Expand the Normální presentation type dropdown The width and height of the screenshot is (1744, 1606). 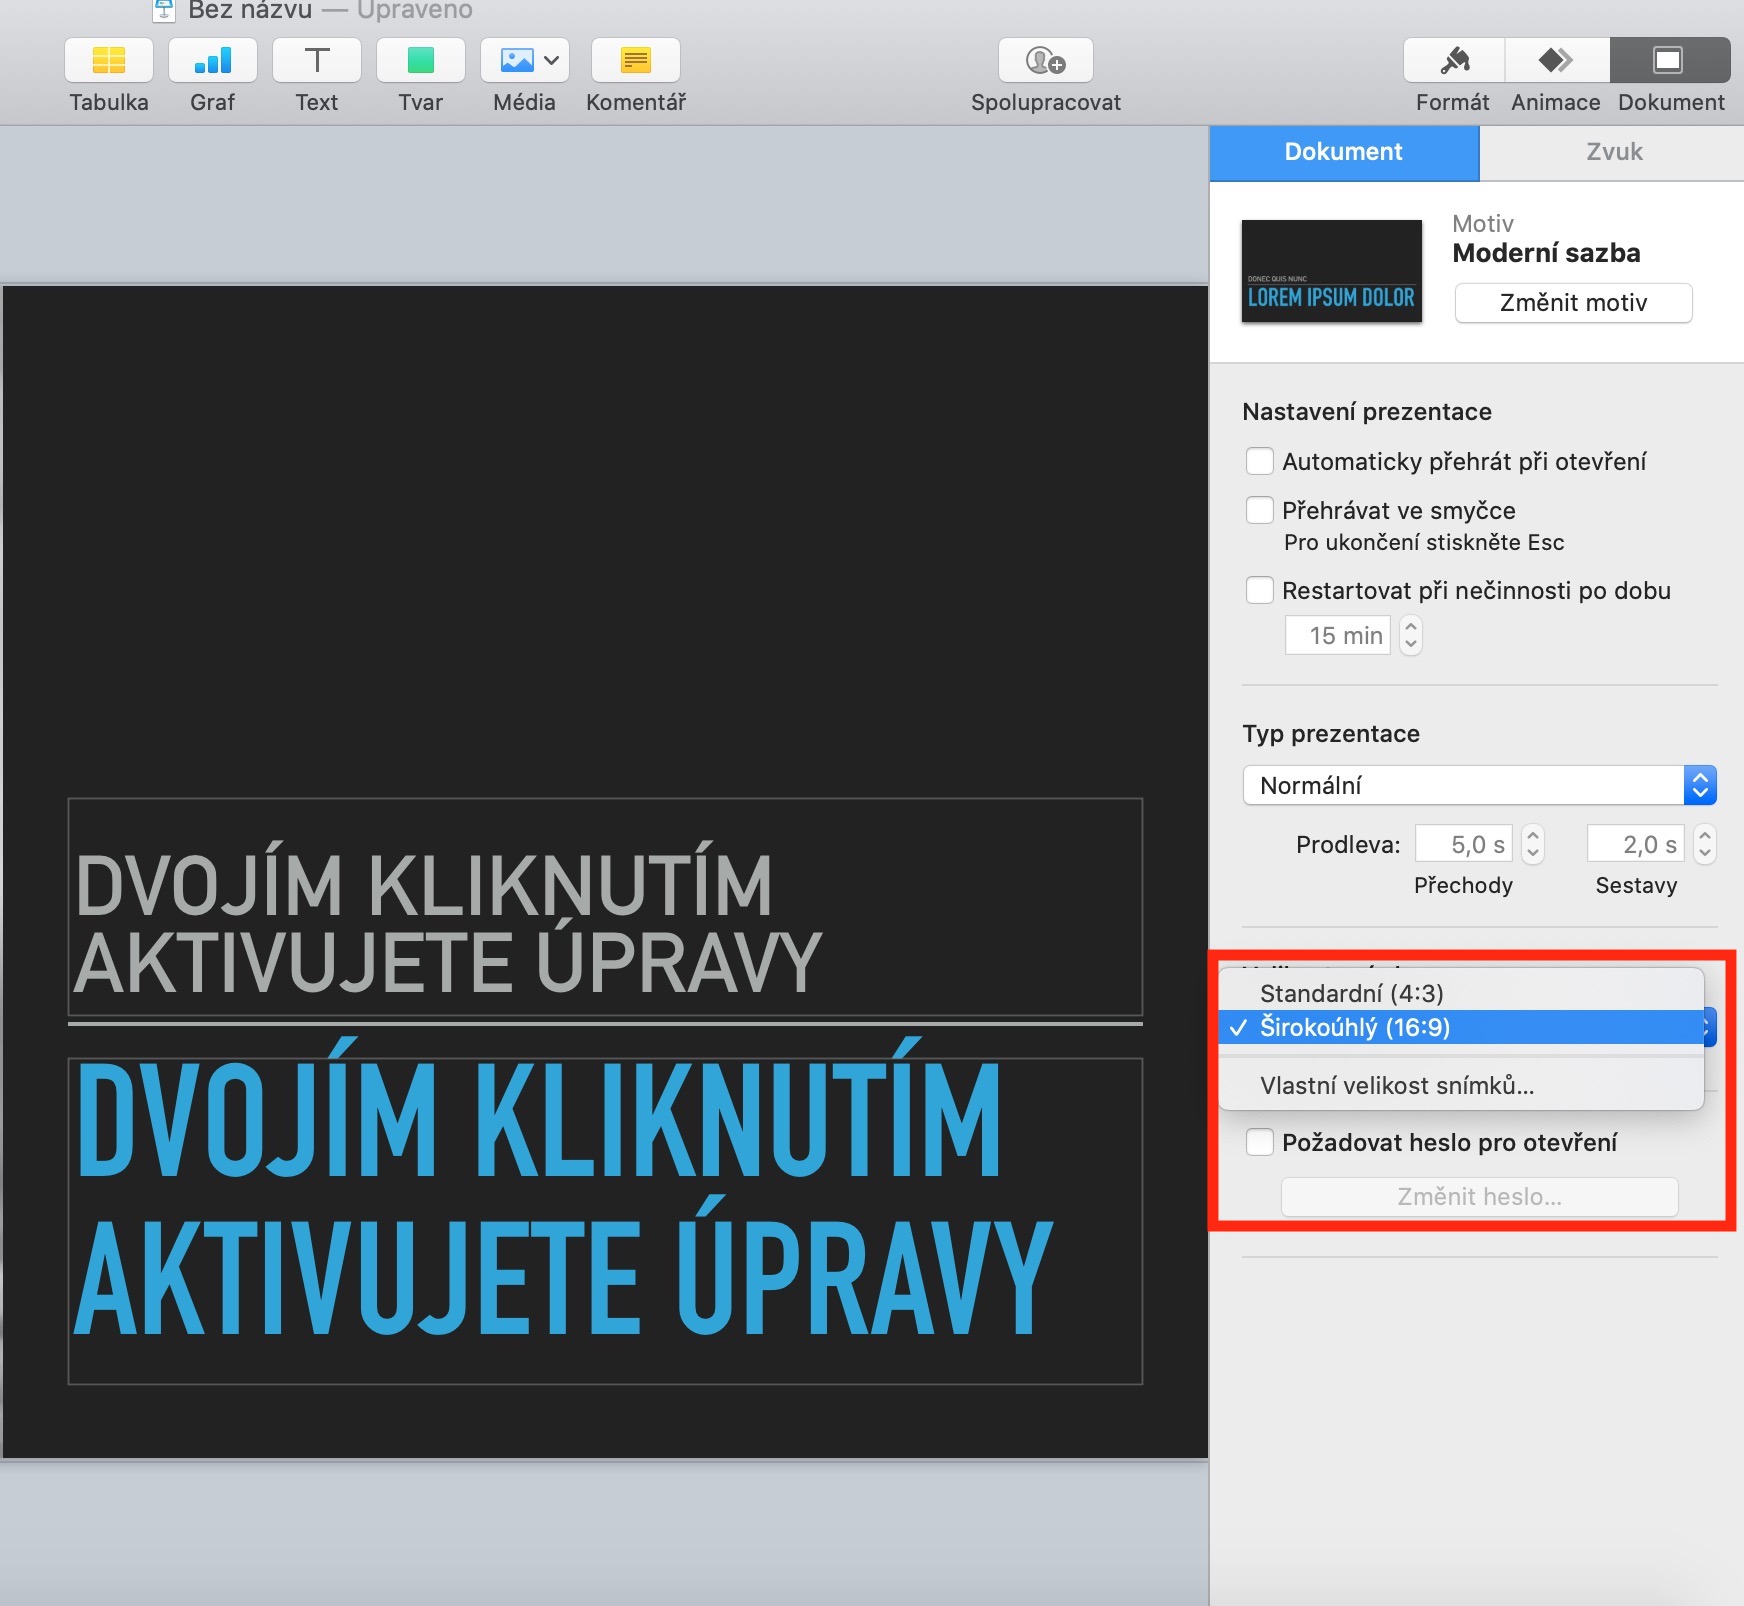point(1479,785)
